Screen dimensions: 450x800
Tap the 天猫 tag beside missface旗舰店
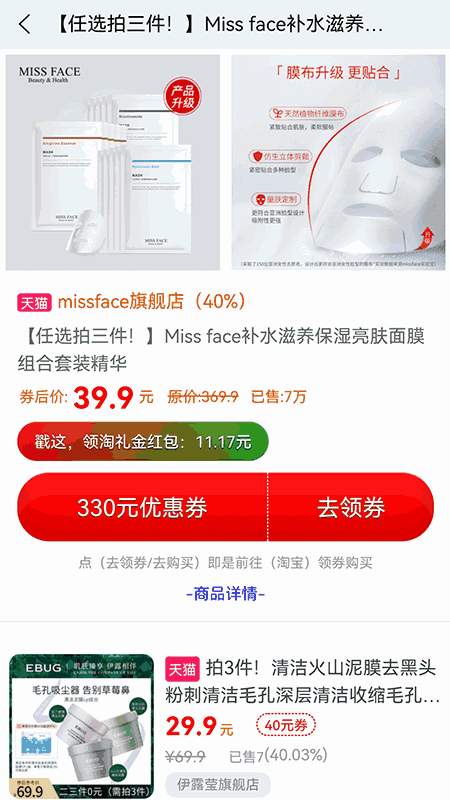[35, 303]
